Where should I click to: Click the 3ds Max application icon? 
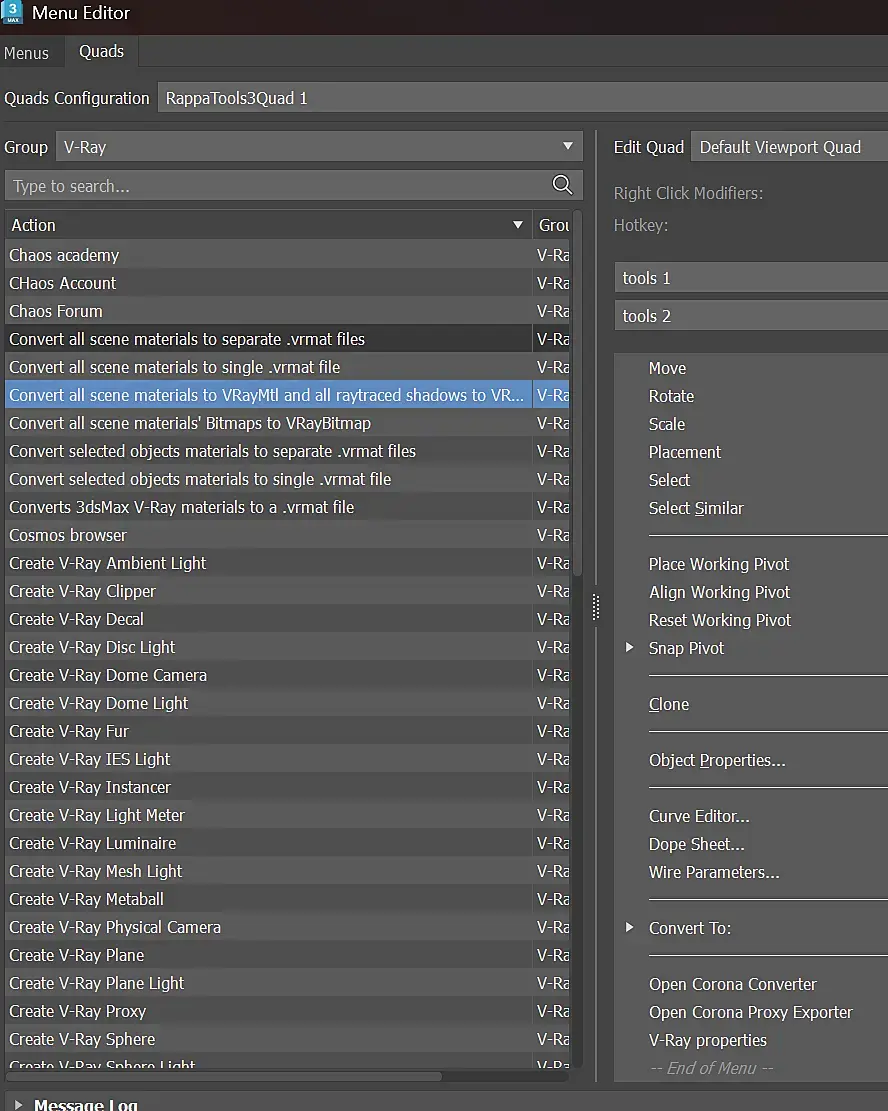coord(12,12)
